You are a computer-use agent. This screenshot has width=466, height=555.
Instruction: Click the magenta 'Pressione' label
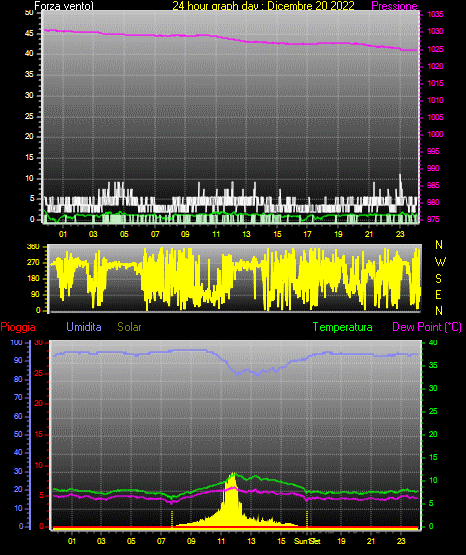tap(394, 6)
